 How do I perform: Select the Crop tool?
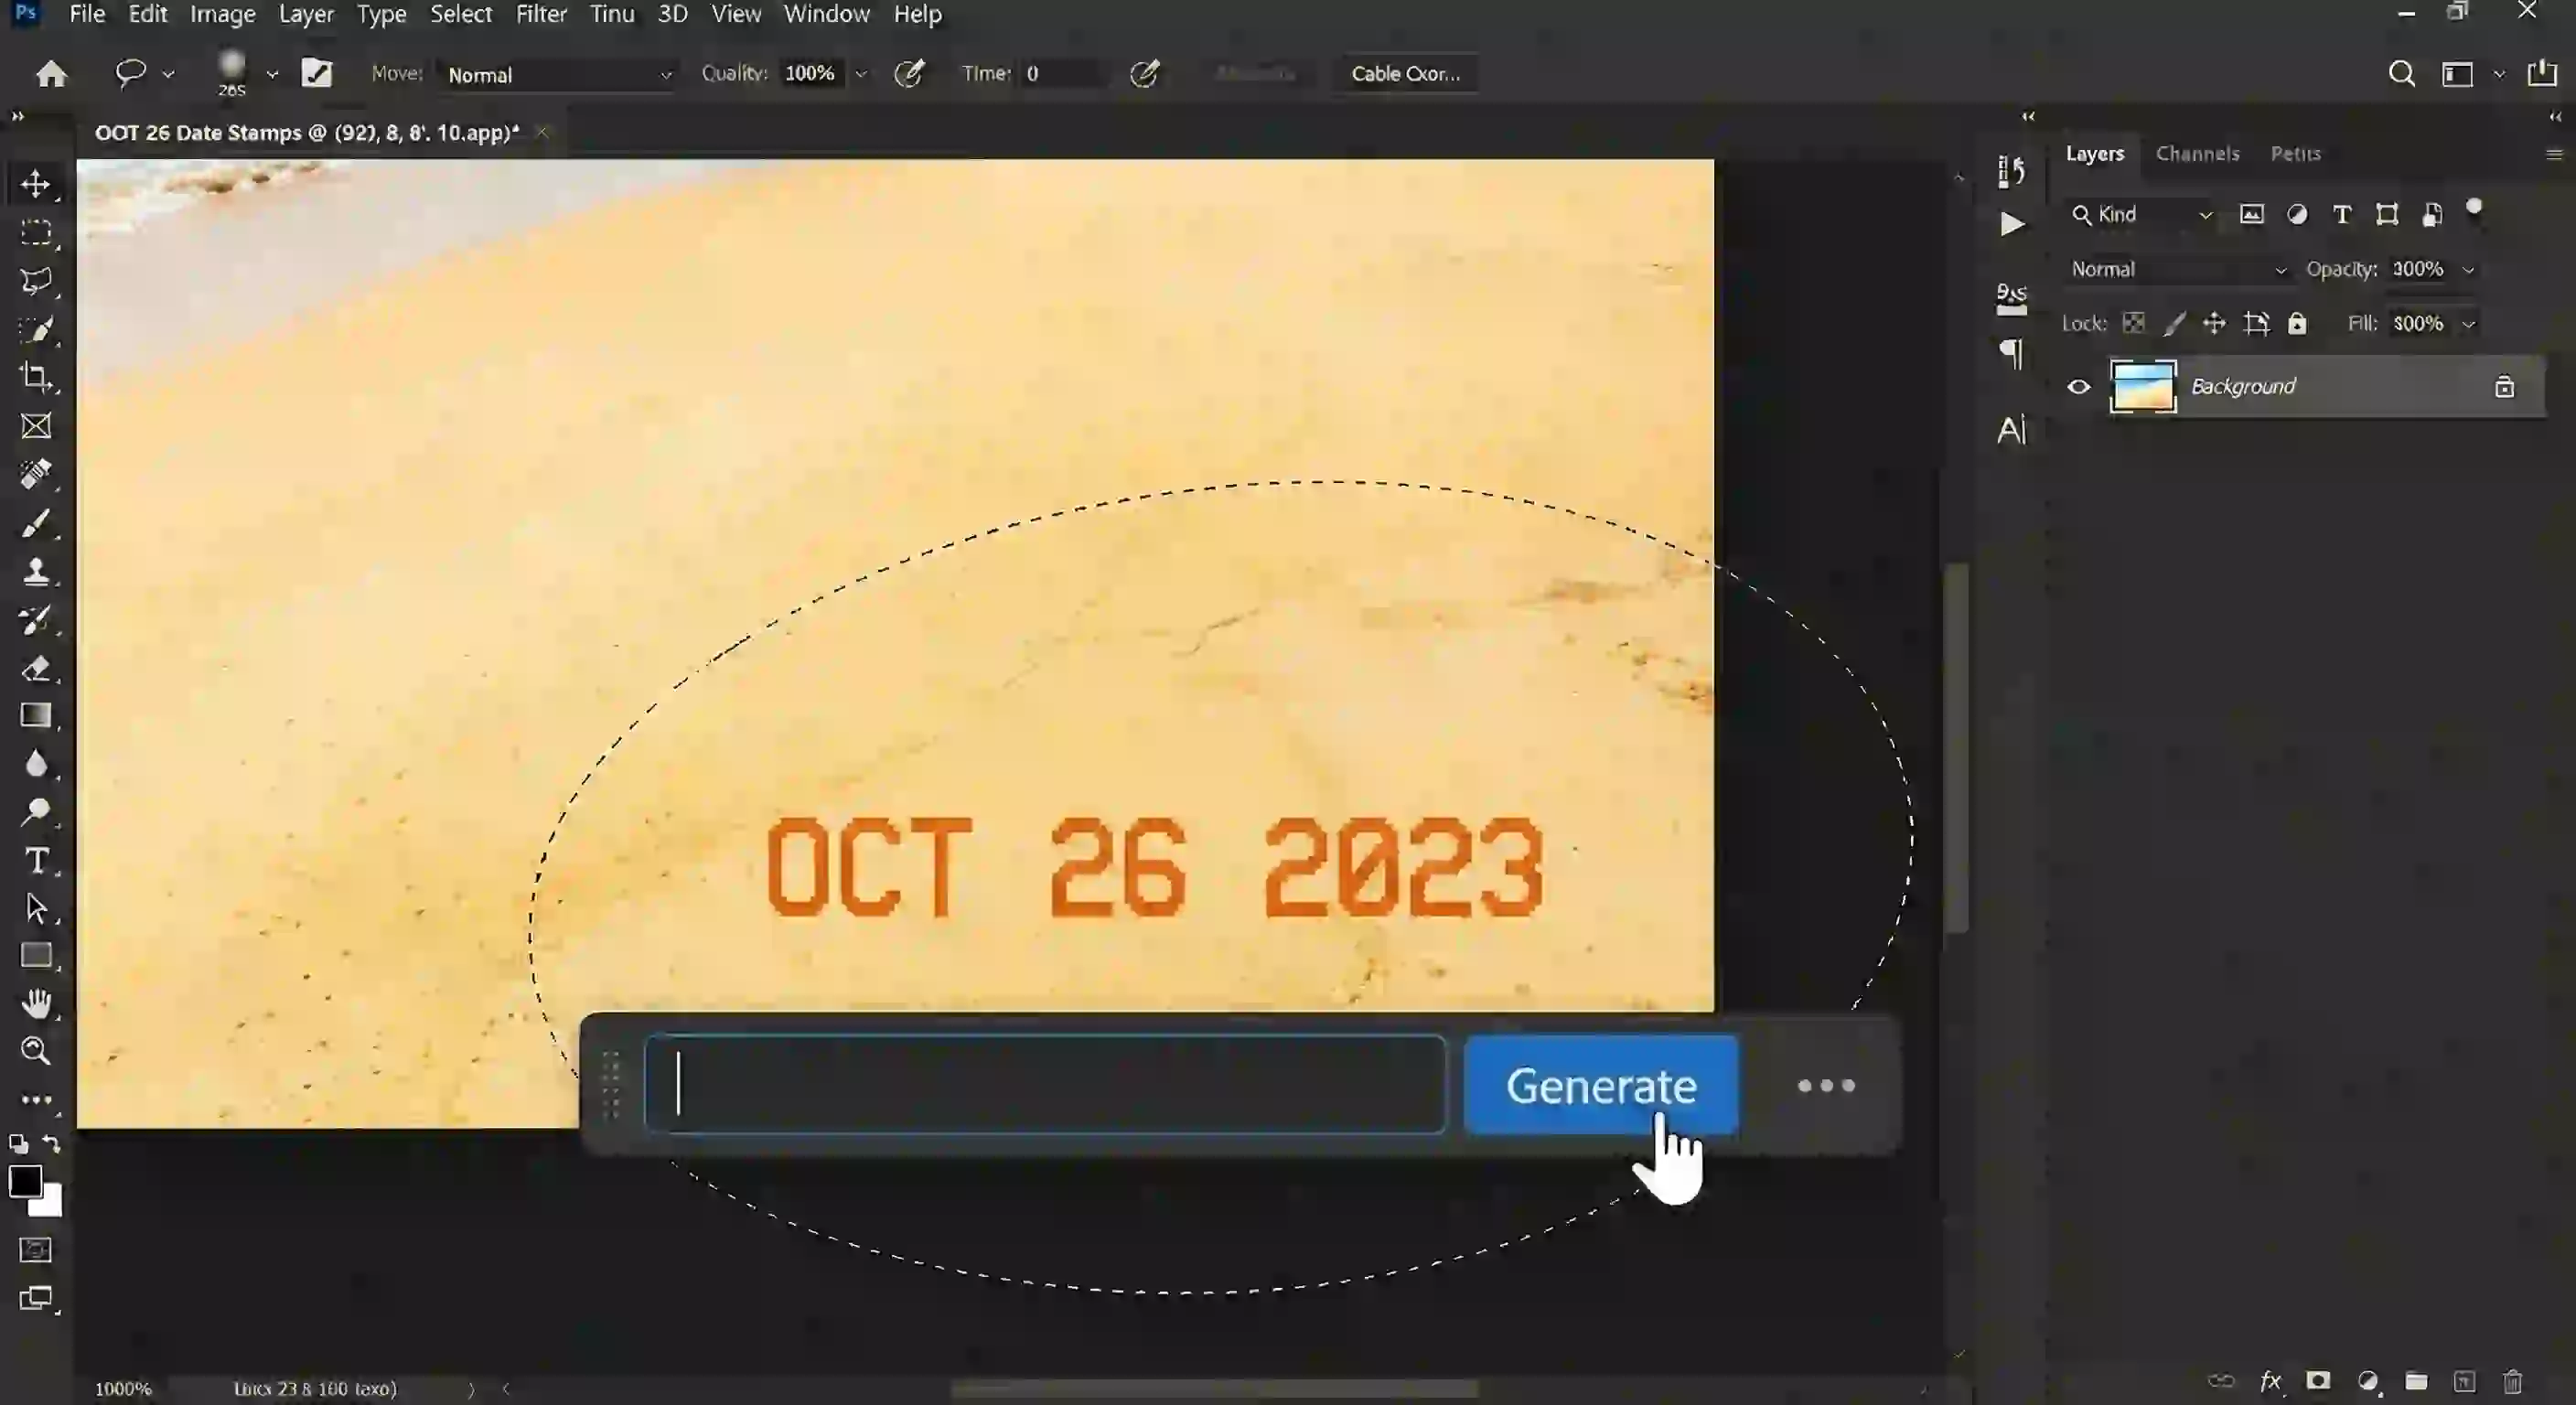click(x=37, y=377)
